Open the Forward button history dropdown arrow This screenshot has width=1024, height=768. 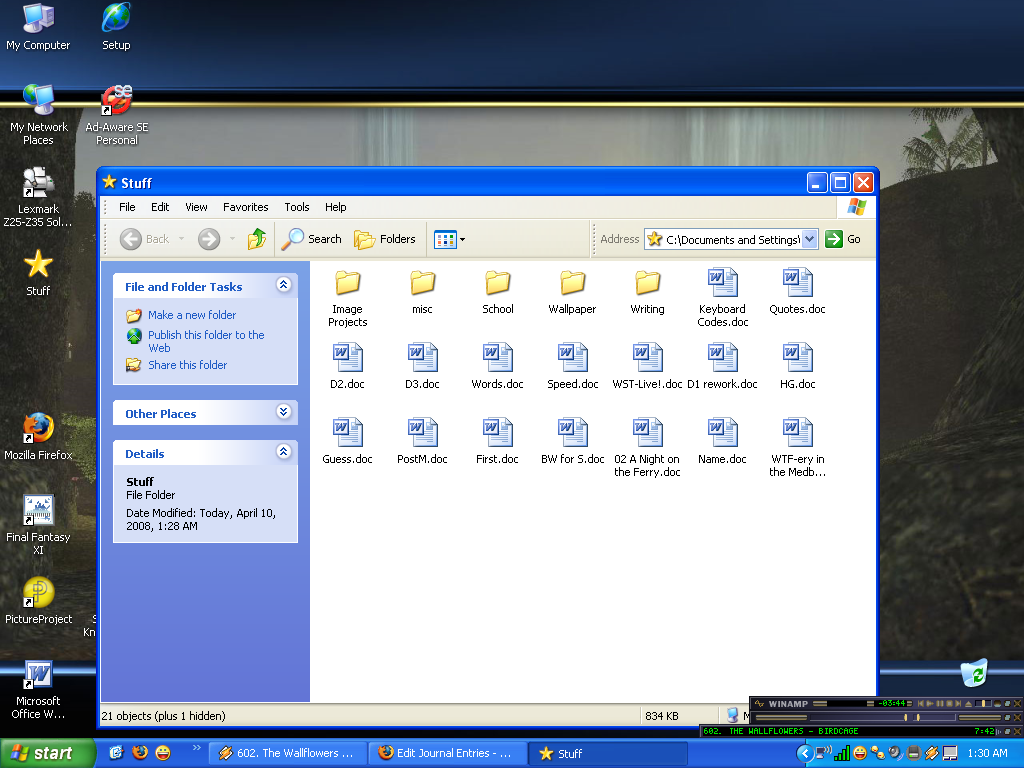click(x=232, y=239)
